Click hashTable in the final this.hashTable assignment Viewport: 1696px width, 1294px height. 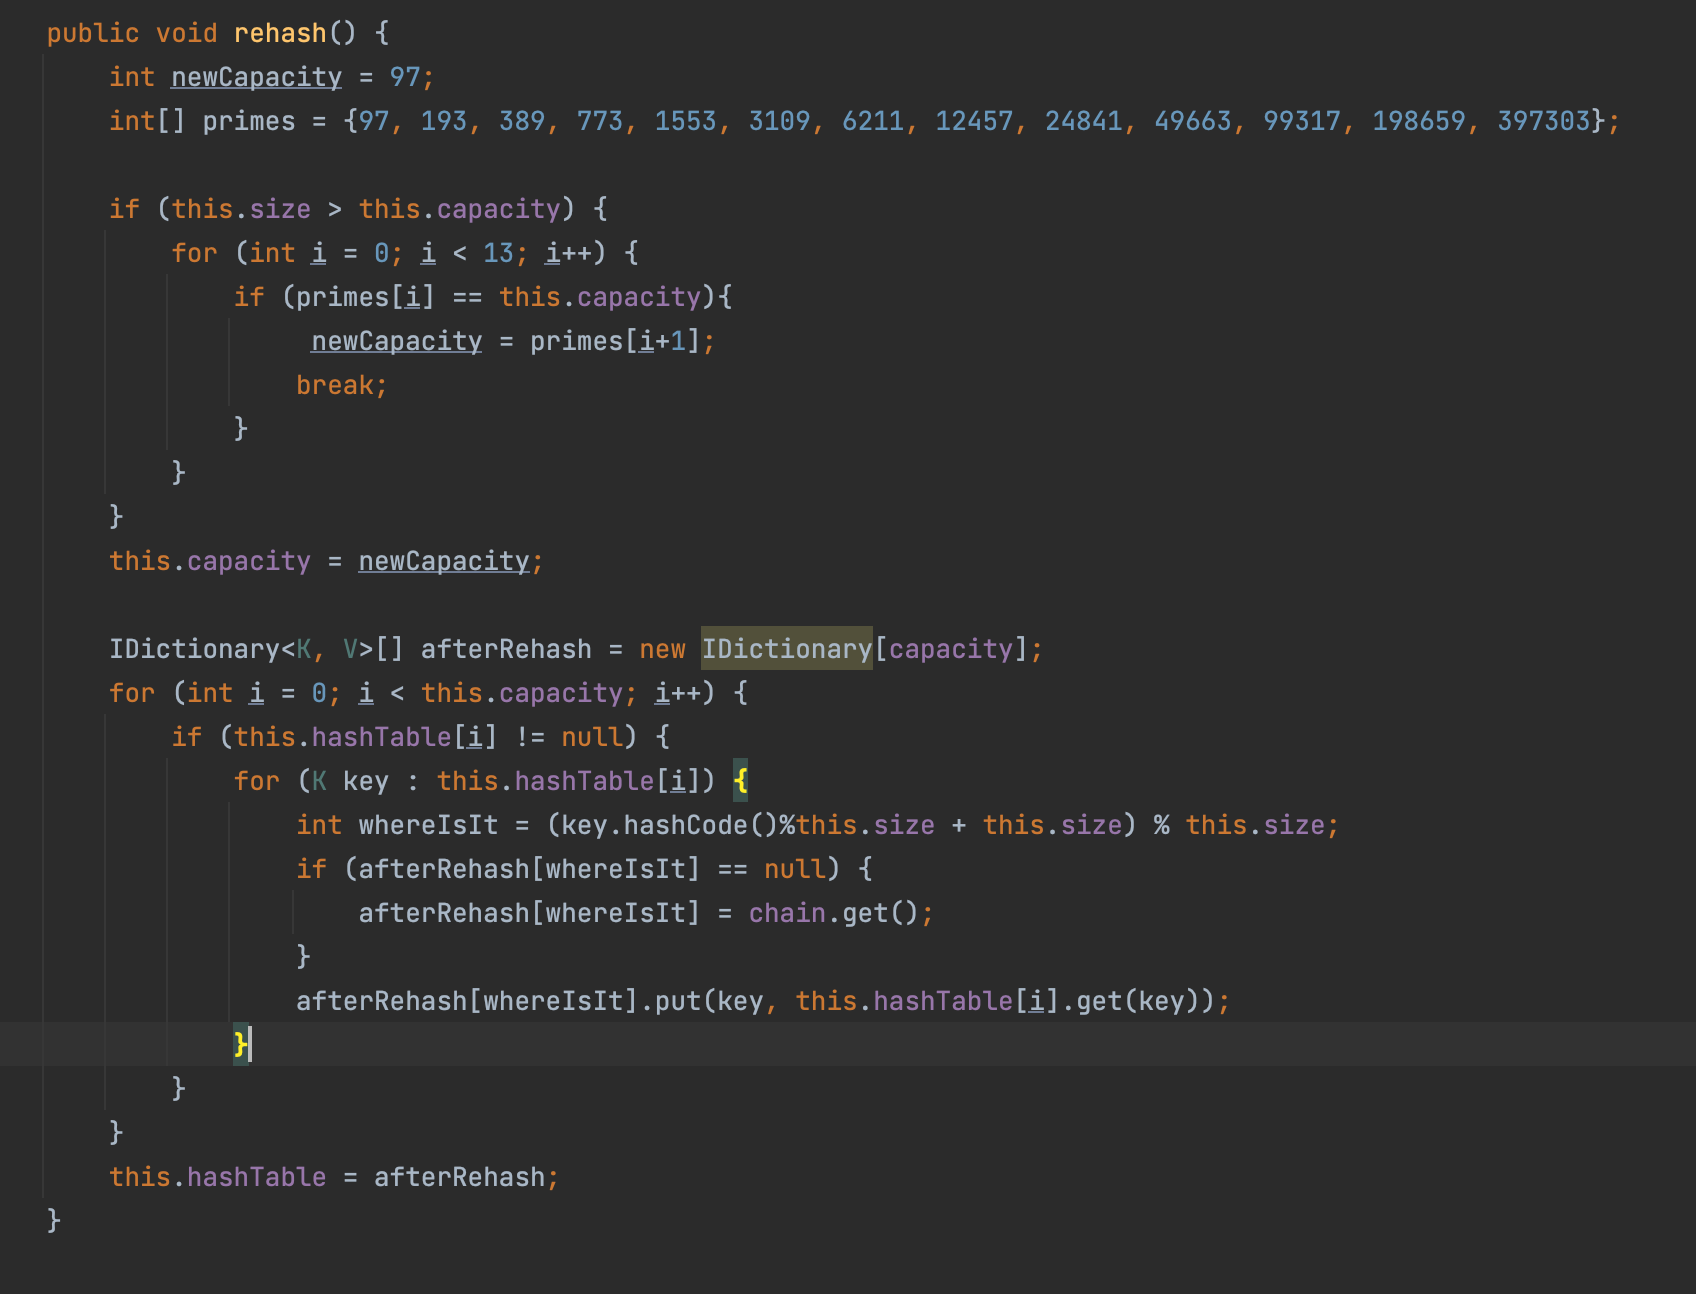[256, 1177]
